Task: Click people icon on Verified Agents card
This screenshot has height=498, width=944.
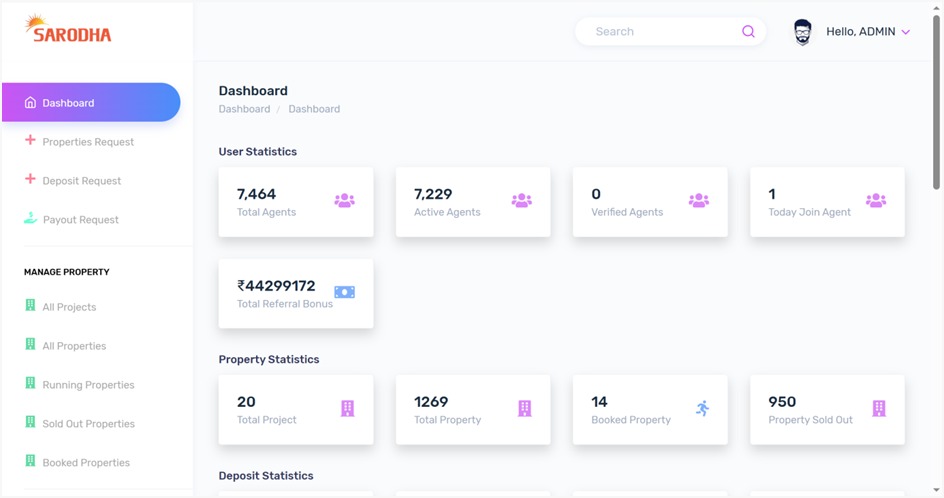Action: click(698, 201)
